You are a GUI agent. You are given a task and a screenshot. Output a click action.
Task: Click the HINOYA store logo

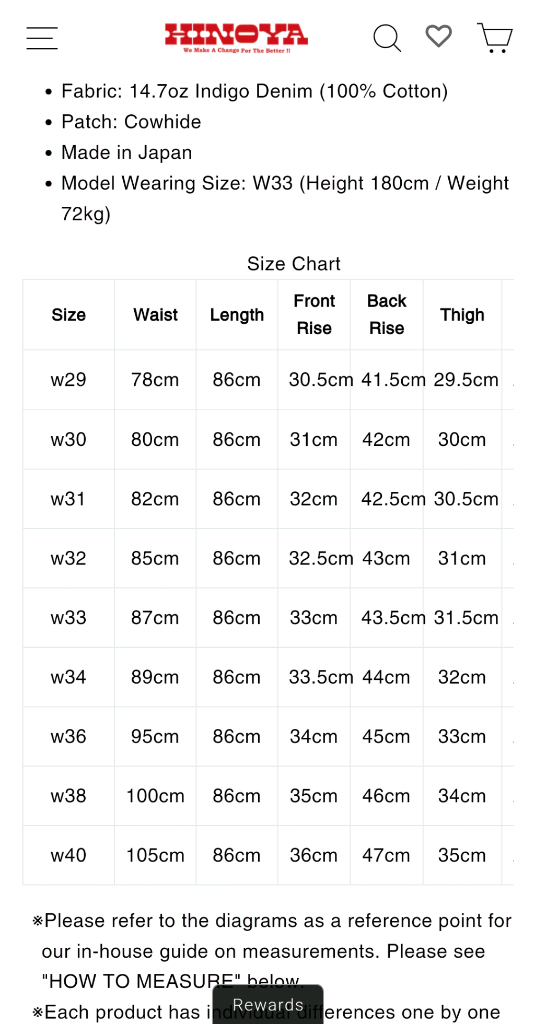236,38
